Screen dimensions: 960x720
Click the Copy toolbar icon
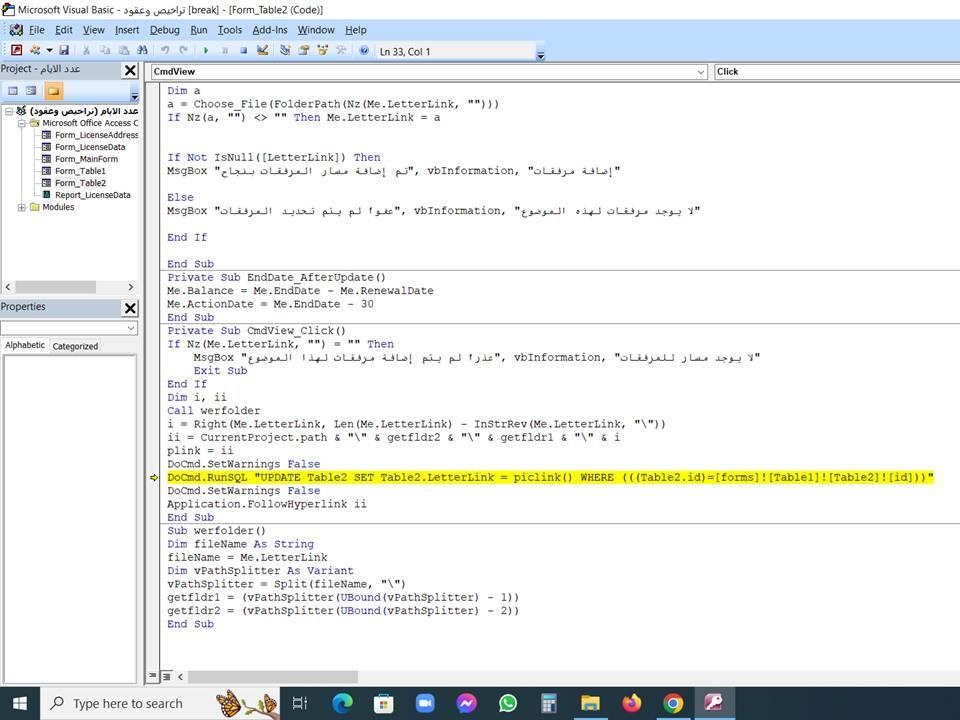(x=105, y=50)
